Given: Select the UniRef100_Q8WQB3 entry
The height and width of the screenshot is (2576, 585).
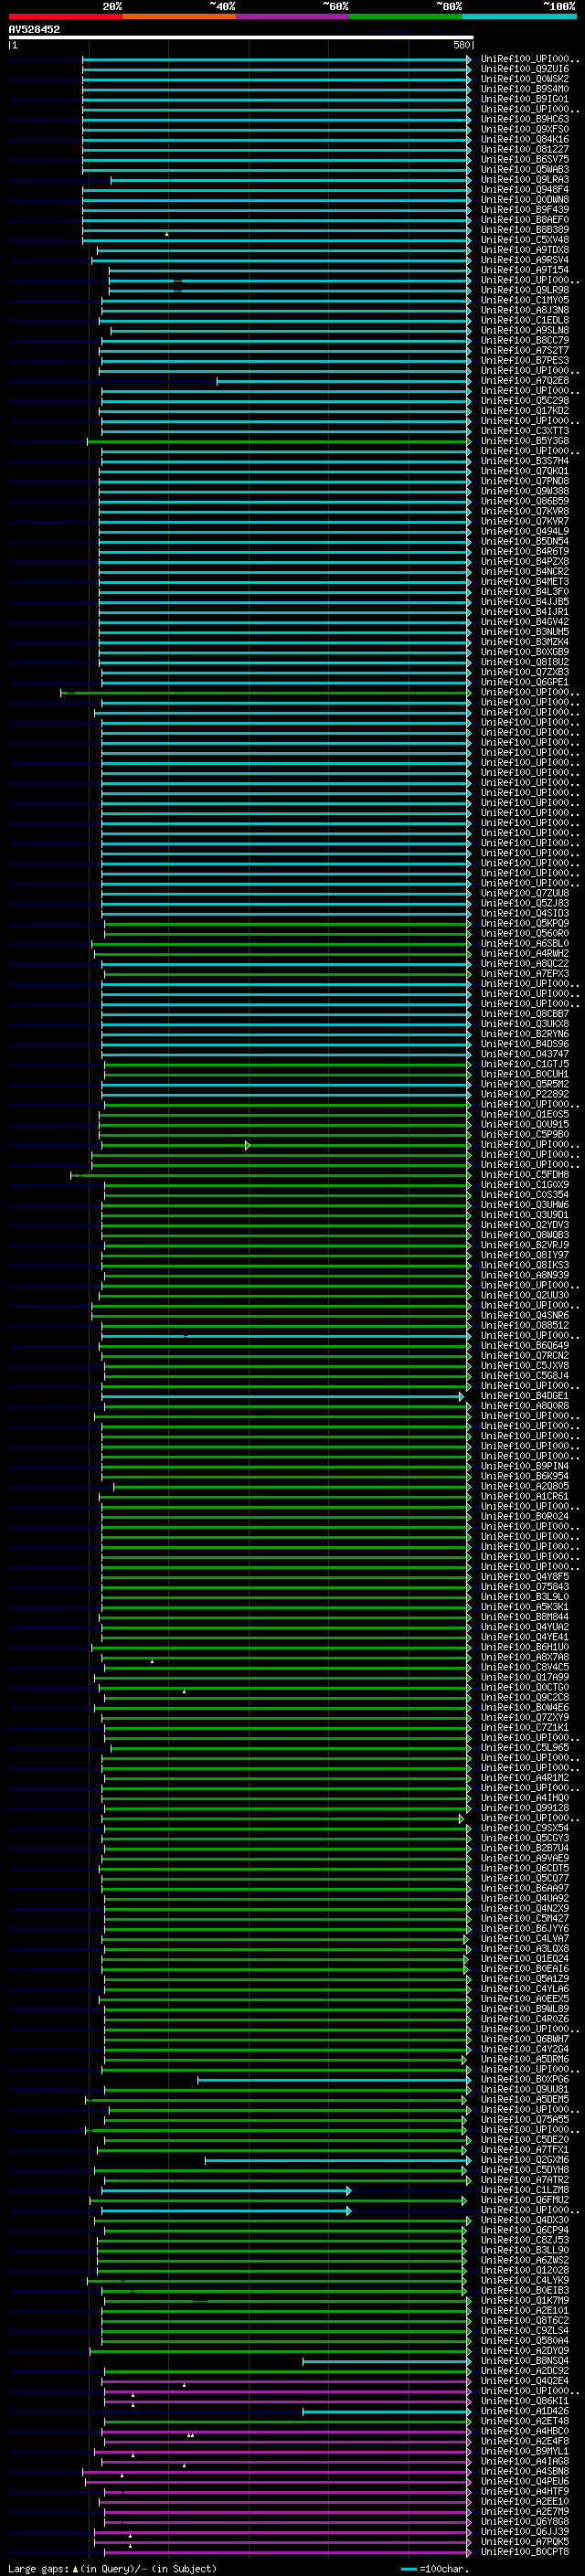Looking at the screenshot, I should click(x=524, y=1235).
